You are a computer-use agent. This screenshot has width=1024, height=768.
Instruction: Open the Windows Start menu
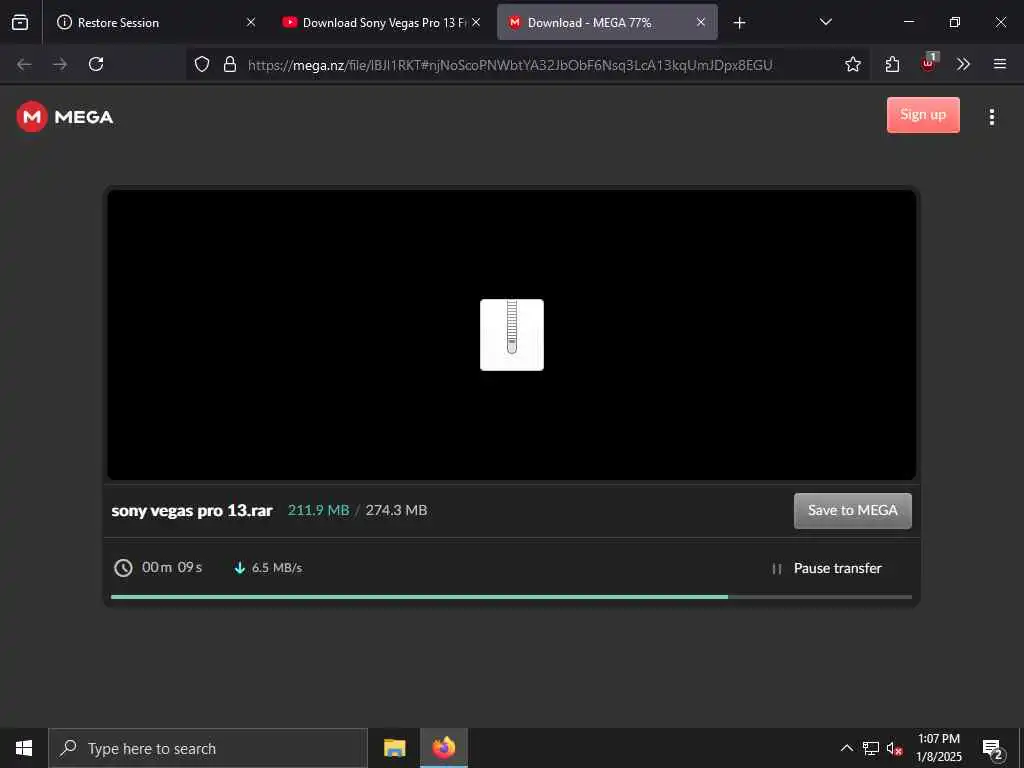pos(24,748)
